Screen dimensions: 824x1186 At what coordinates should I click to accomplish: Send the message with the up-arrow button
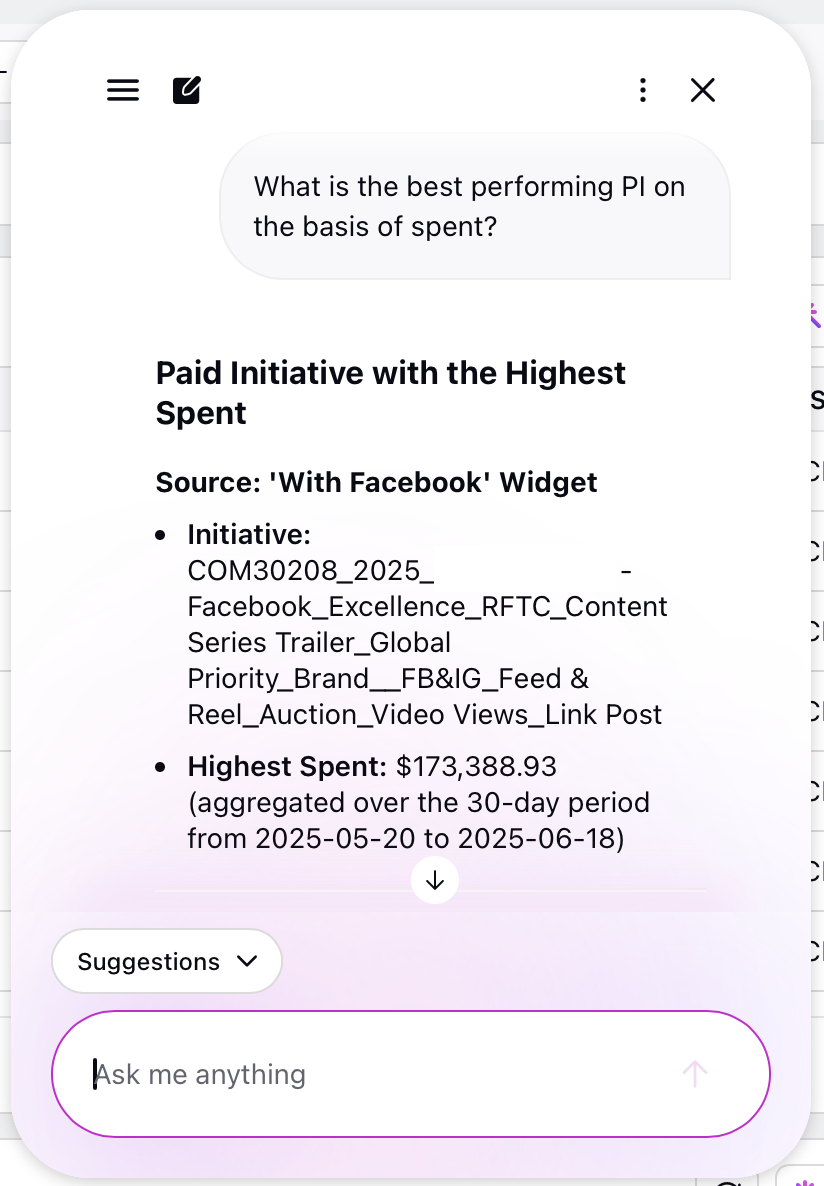pyautogui.click(x=695, y=1073)
